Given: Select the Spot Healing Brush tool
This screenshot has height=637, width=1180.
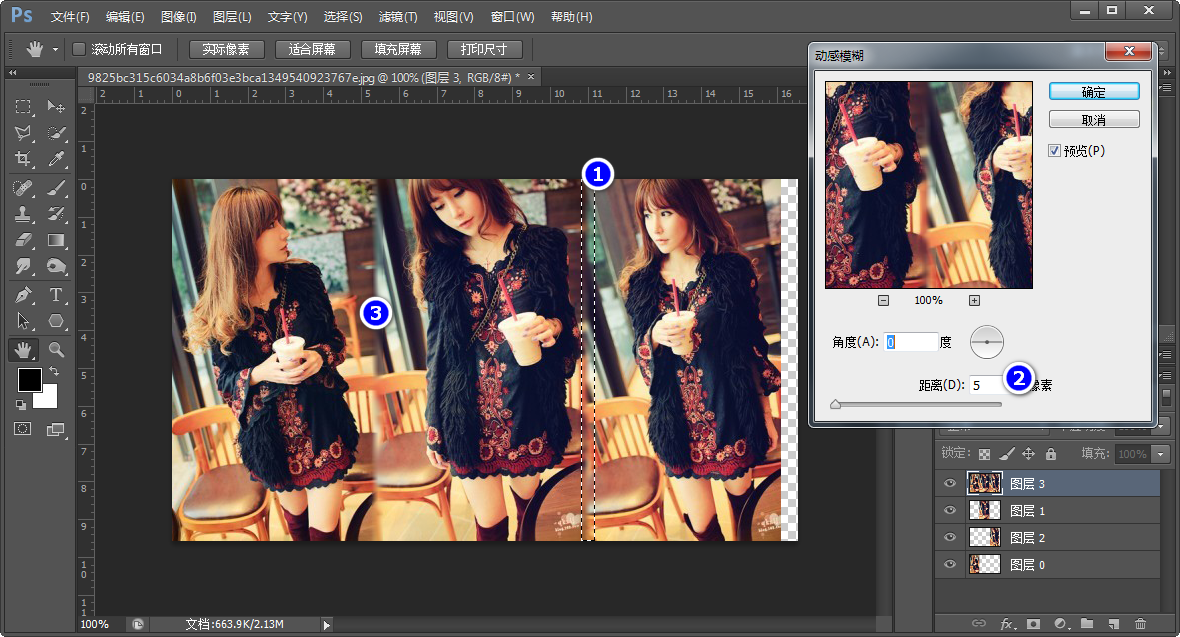Looking at the screenshot, I should pos(23,187).
